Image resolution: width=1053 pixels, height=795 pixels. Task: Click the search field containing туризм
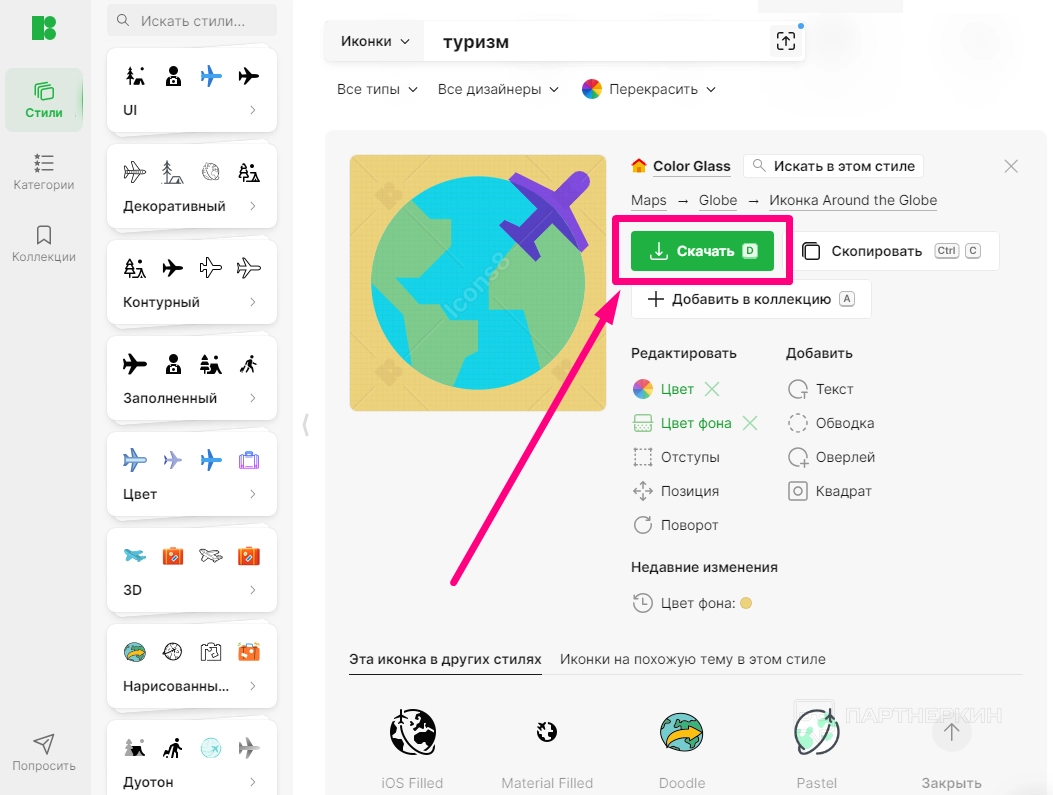pos(598,42)
